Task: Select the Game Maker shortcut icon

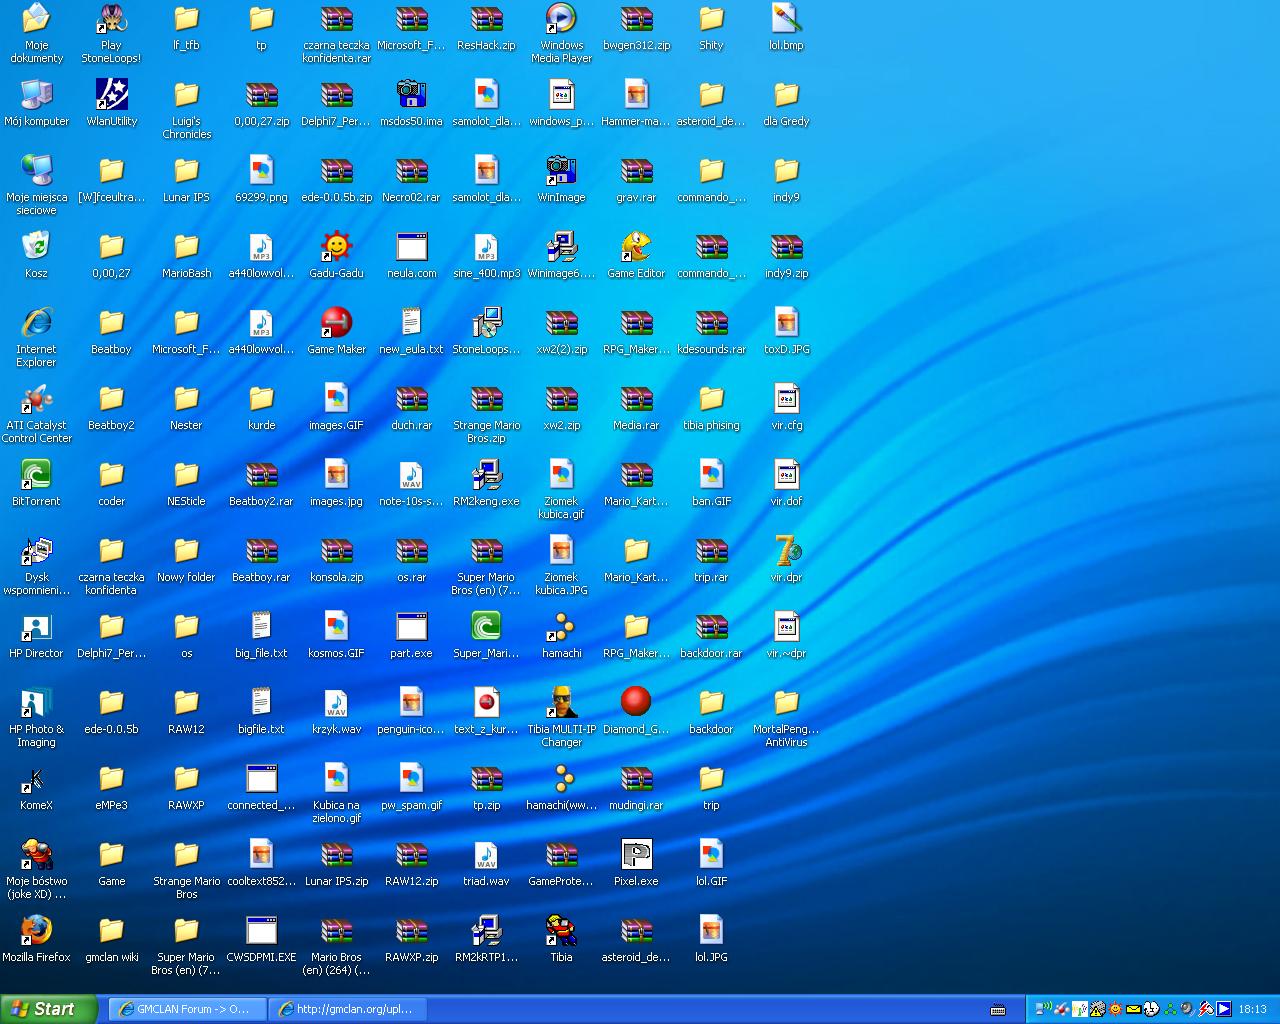Action: pos(336,323)
